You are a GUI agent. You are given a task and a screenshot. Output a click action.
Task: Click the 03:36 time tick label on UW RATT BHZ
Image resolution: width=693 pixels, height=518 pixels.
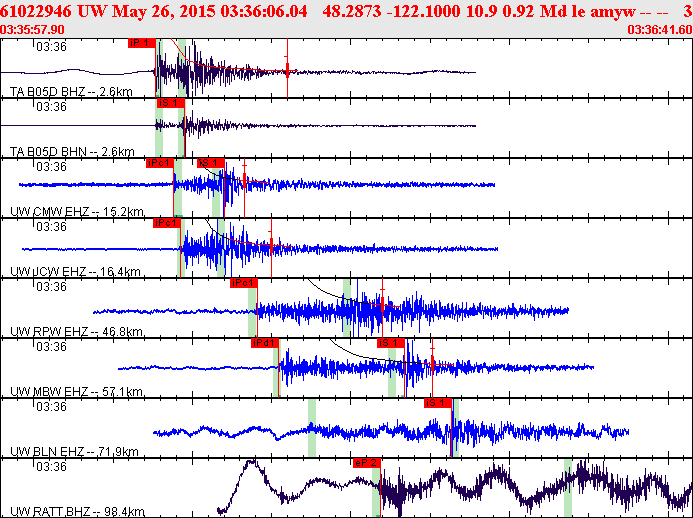[51, 467]
